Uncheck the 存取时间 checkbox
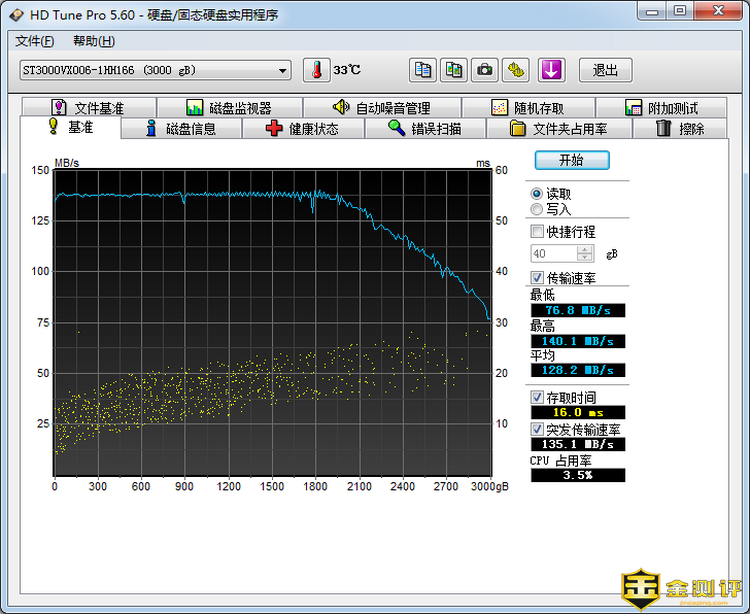 [x=538, y=398]
